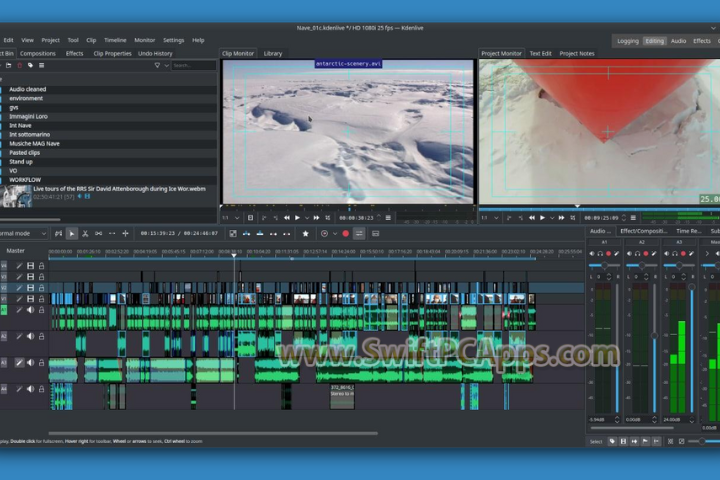Open Project Monitor zoom ratio dropdown
This screenshot has height=480, width=720.
tap(490, 218)
